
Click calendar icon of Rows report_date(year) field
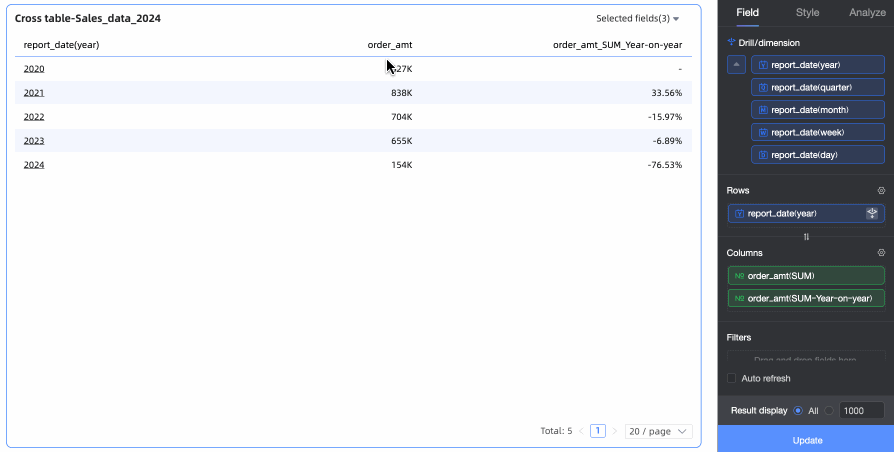(739, 214)
